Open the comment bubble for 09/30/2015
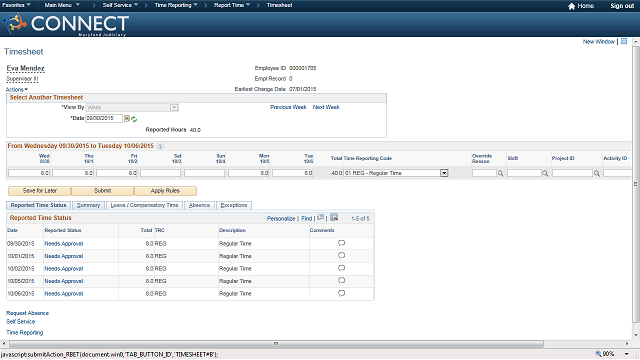 pos(342,243)
